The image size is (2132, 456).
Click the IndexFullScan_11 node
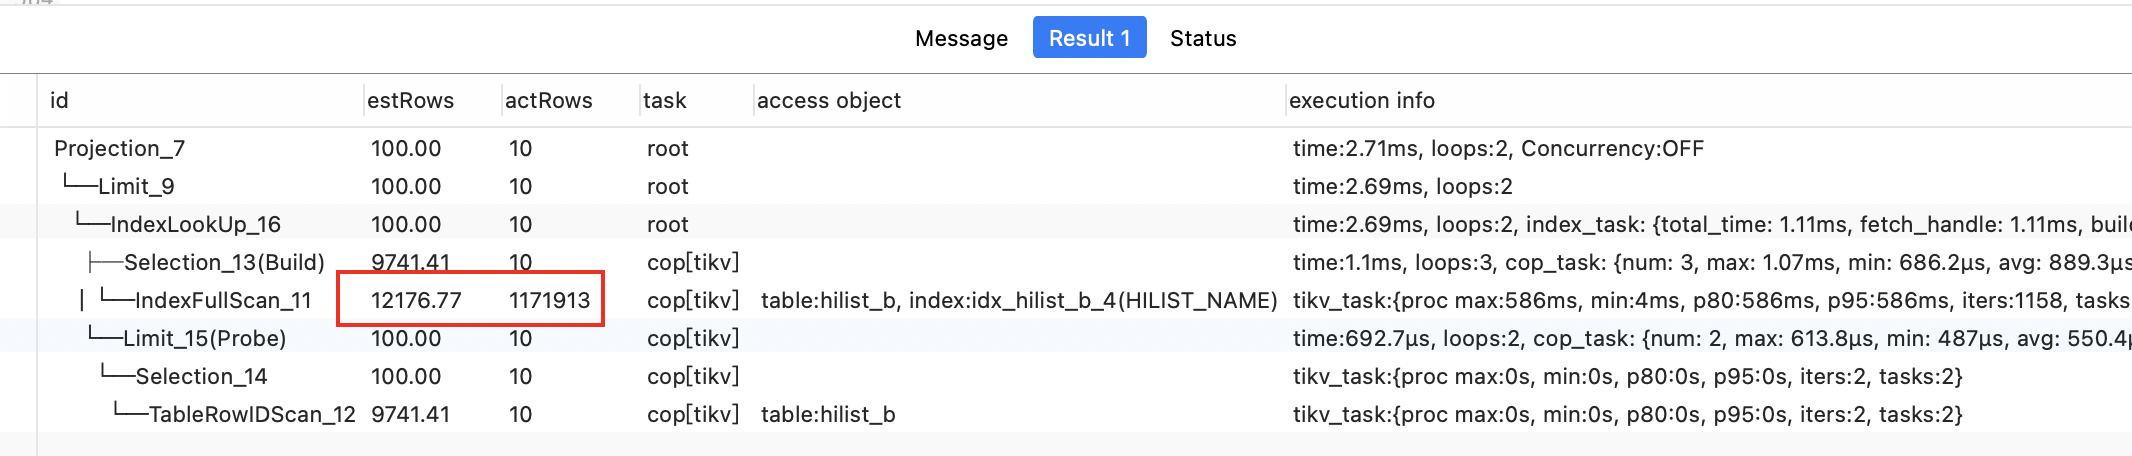tap(223, 300)
